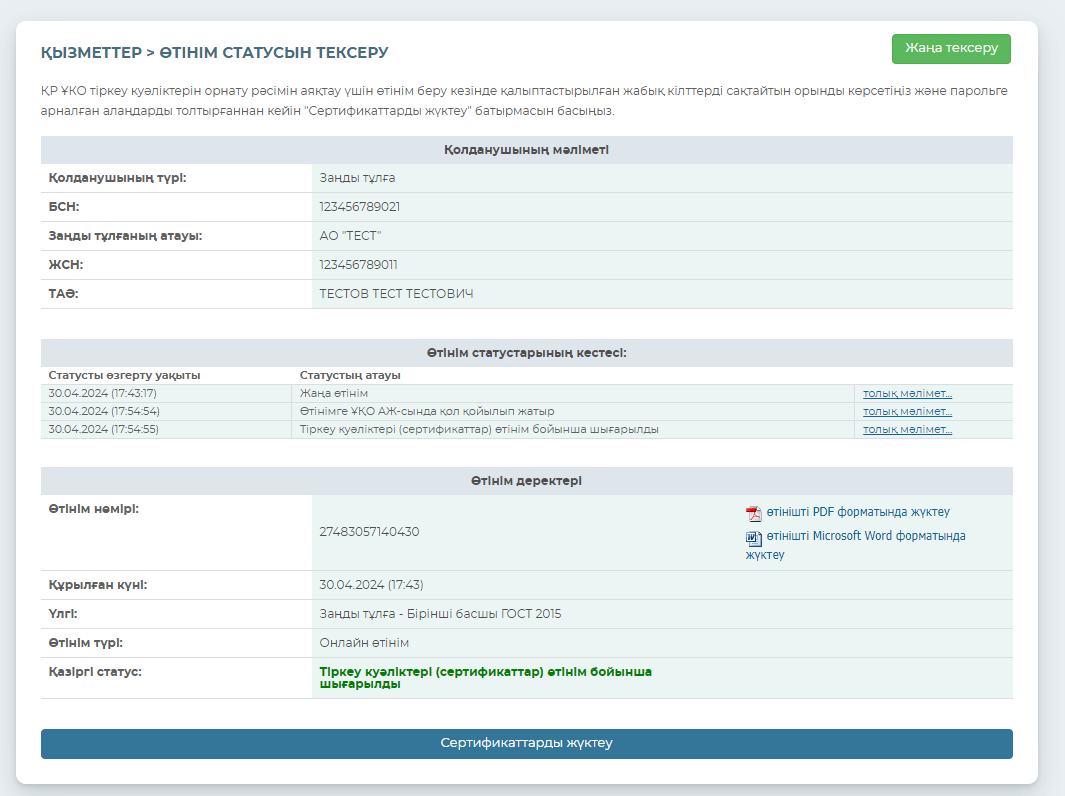1065x796 pixels.
Task: Click the БСН value 123456789021
Action: 360,207
